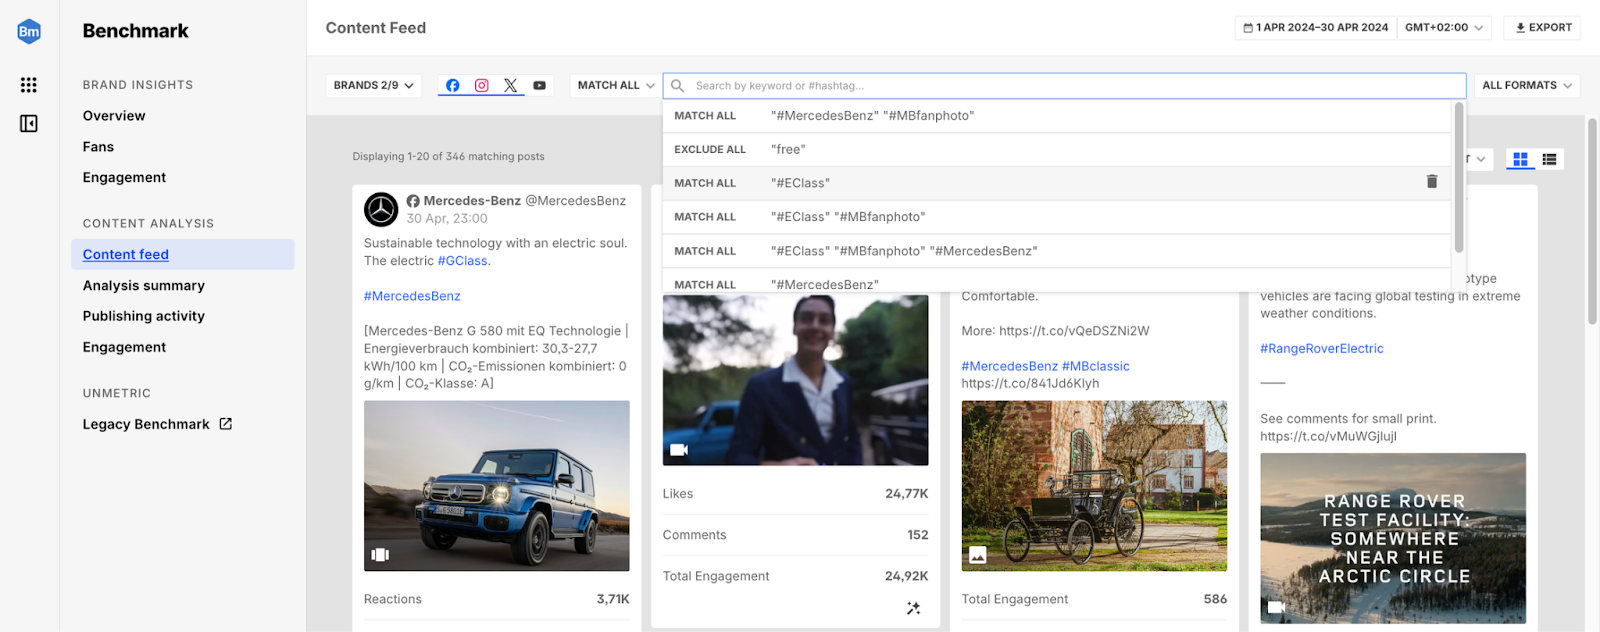Open the ALL FORMATS dropdown
The height and width of the screenshot is (632, 1600).
click(1527, 86)
